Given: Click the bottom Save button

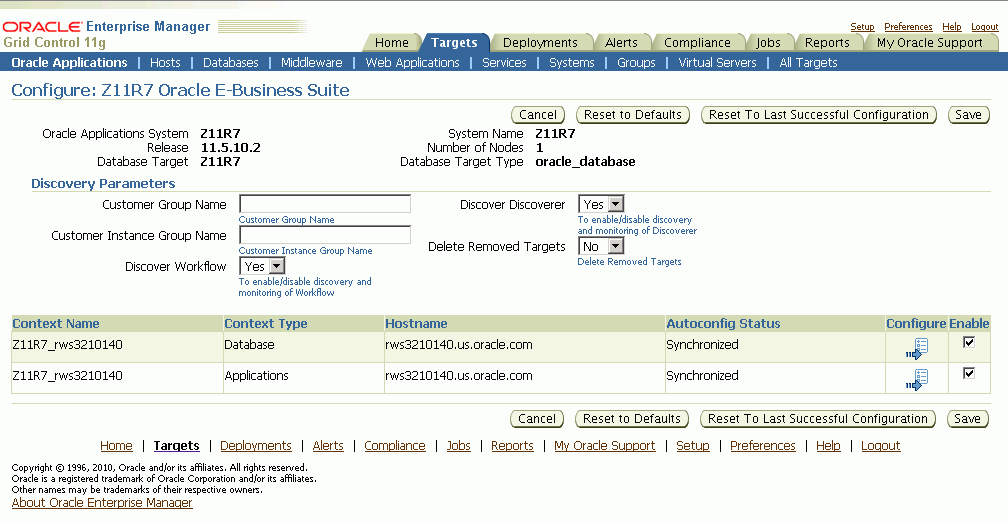Looking at the screenshot, I should [967, 418].
